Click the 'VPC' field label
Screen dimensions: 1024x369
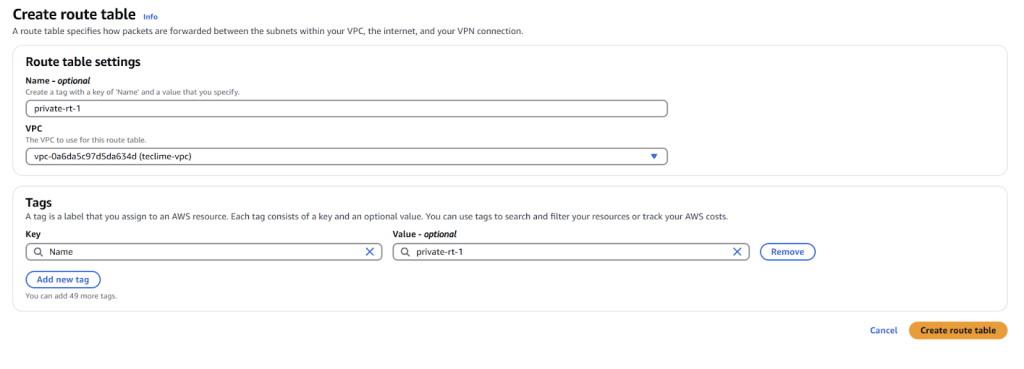(34, 129)
